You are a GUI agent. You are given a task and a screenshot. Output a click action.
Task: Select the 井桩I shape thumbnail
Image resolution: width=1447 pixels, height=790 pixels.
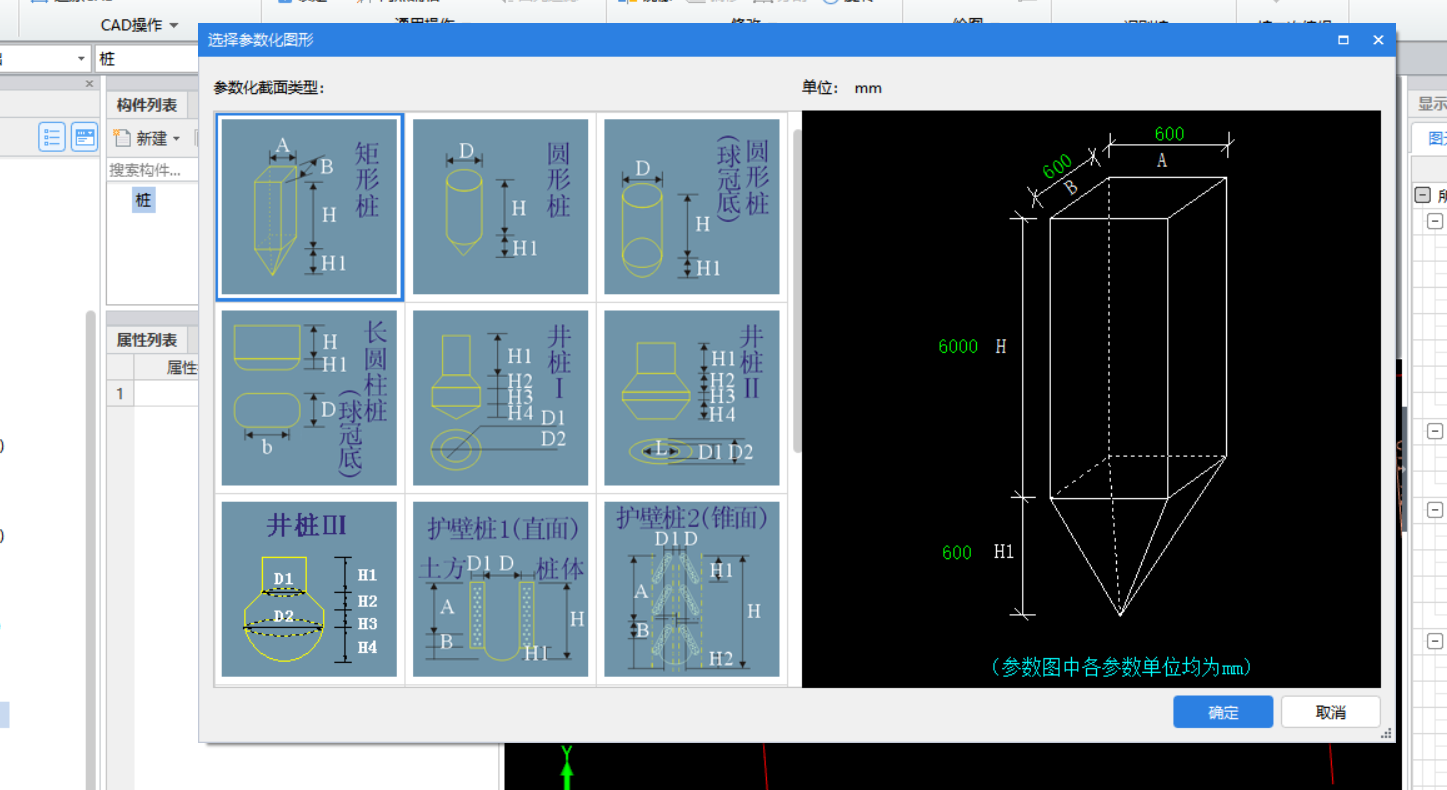[x=500, y=397]
